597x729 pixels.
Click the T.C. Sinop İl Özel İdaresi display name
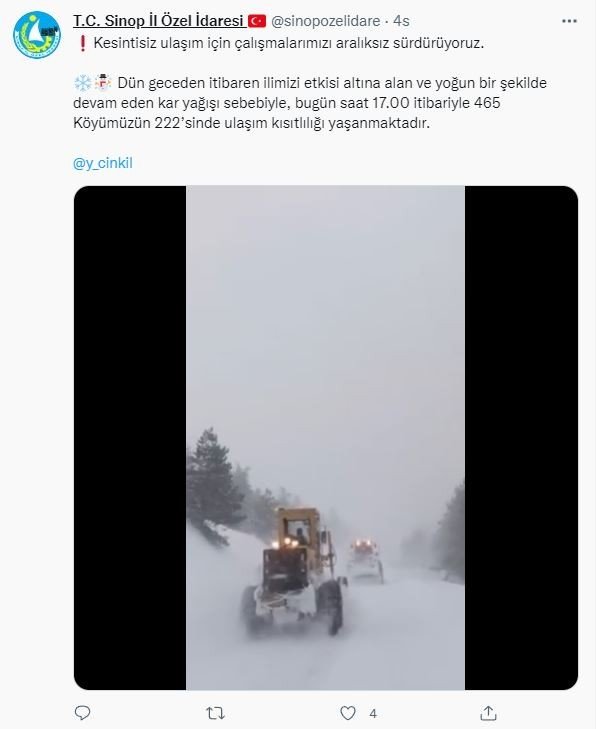click(x=158, y=21)
